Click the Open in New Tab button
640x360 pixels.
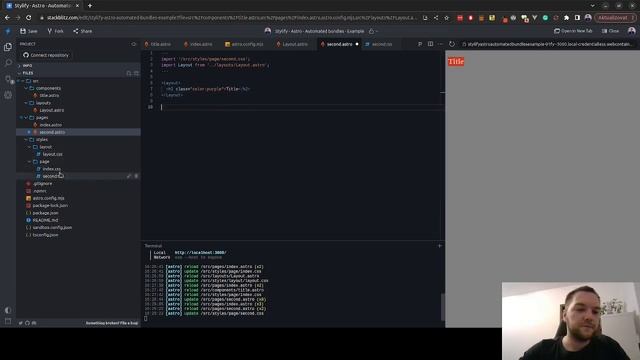tap(573, 31)
